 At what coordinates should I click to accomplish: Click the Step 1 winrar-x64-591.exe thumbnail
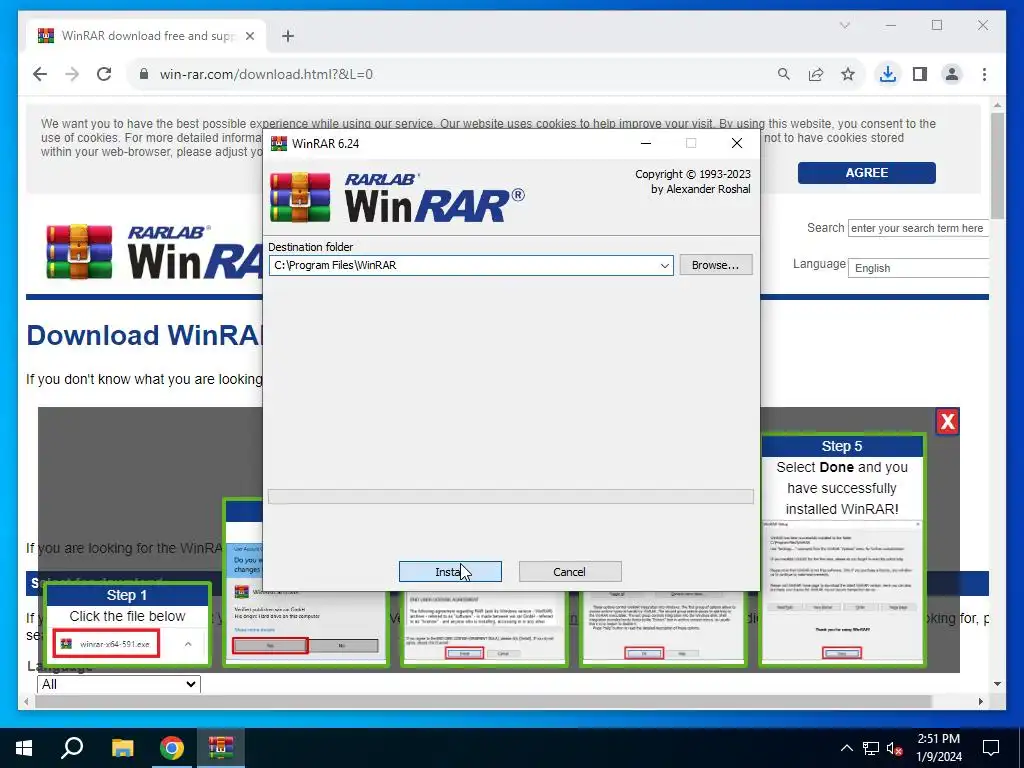tap(106, 644)
